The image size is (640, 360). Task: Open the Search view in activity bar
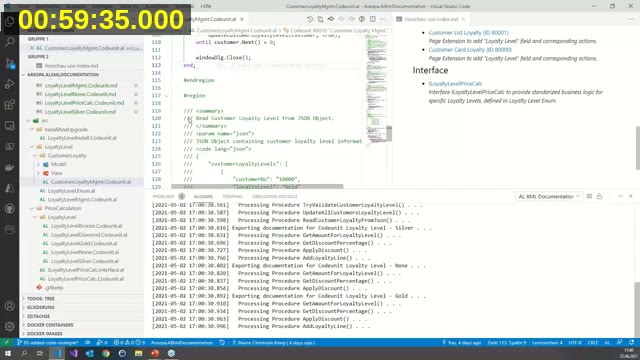9,42
